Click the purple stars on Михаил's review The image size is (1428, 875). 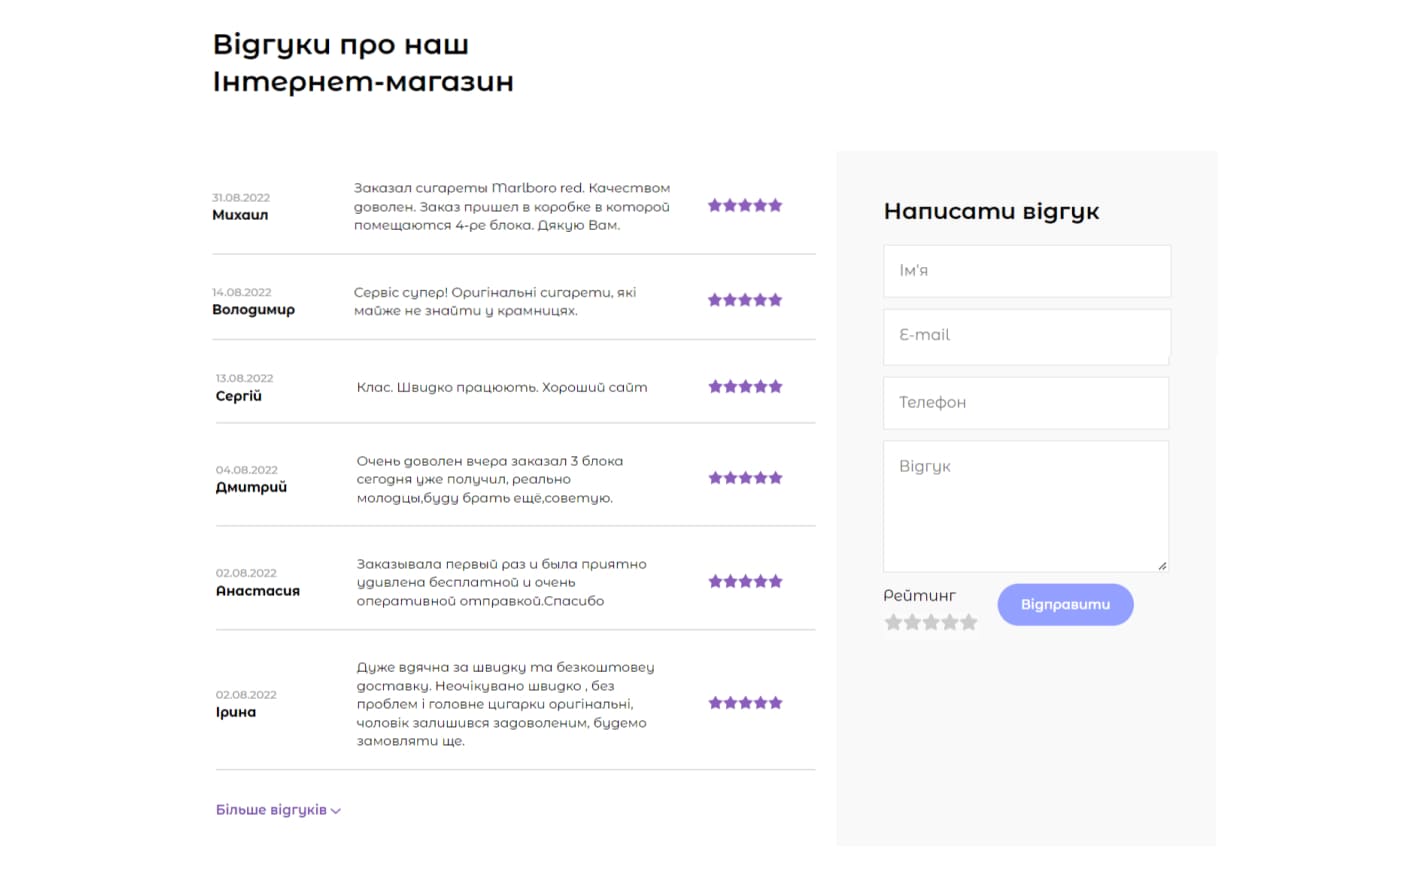click(745, 206)
